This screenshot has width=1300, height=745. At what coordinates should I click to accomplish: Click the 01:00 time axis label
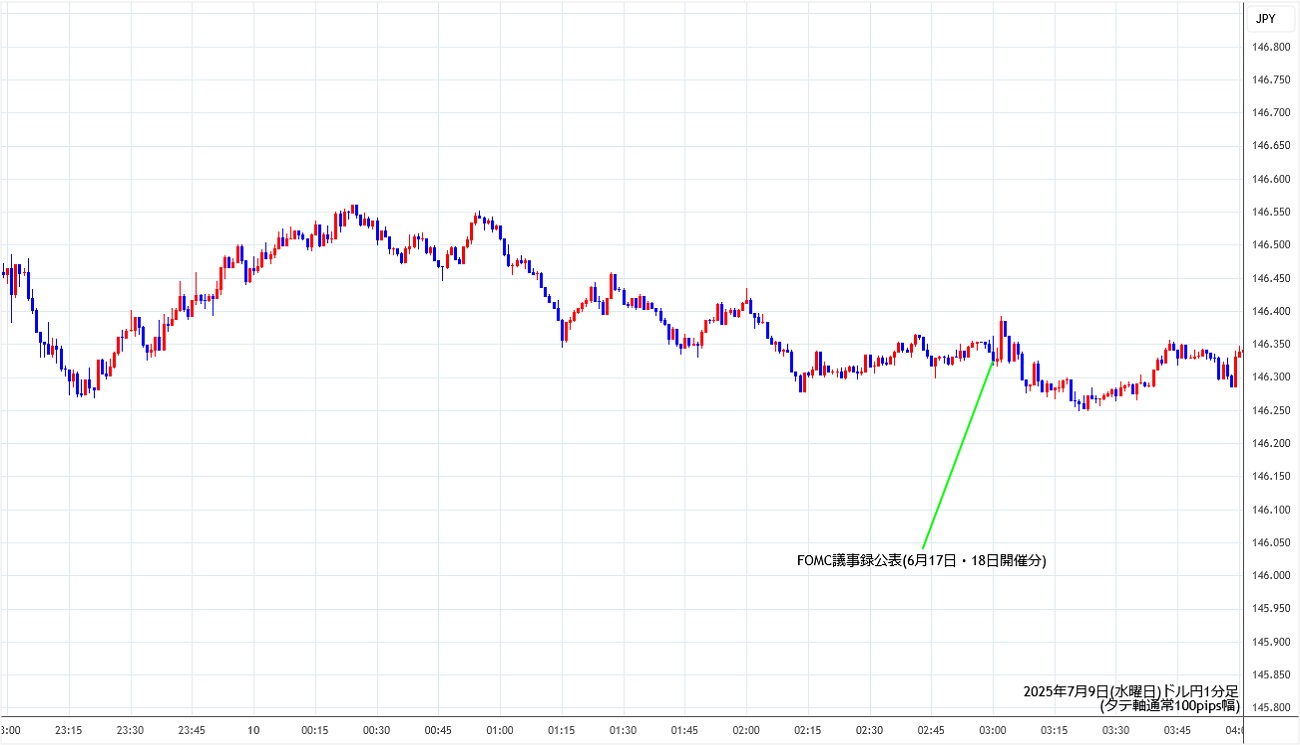click(500, 730)
